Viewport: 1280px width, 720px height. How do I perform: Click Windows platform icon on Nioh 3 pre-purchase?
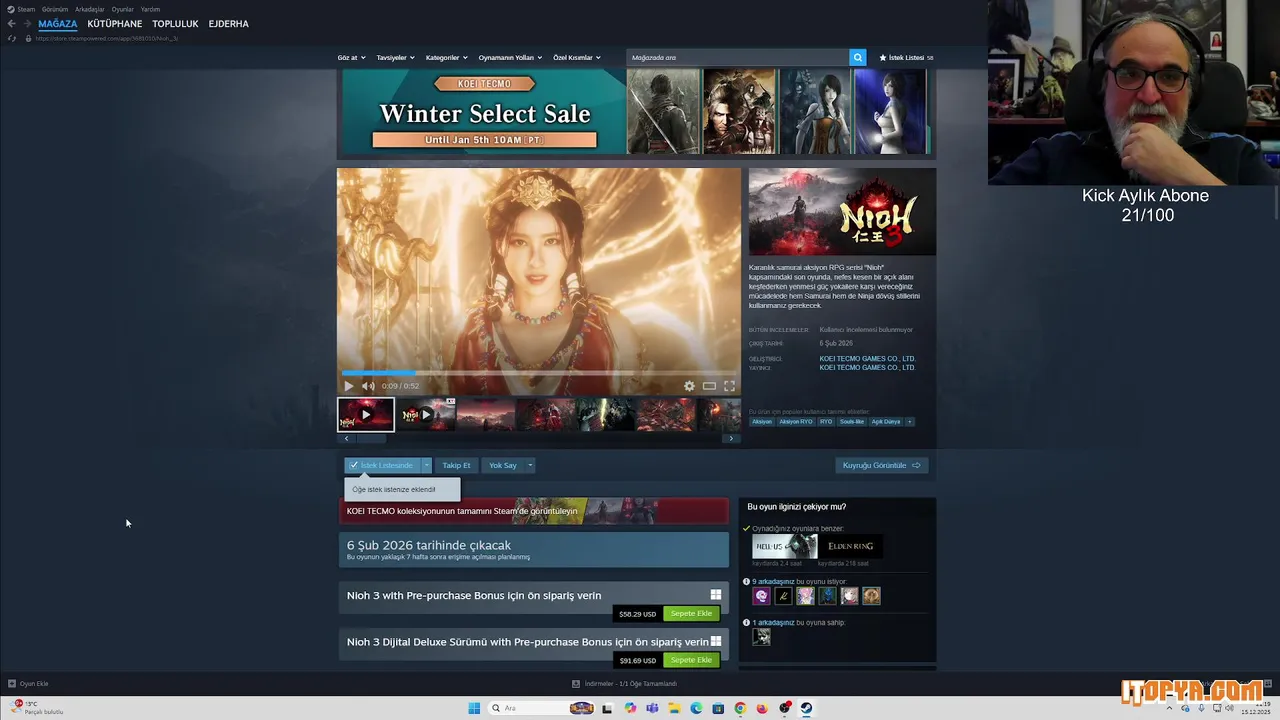[715, 595]
